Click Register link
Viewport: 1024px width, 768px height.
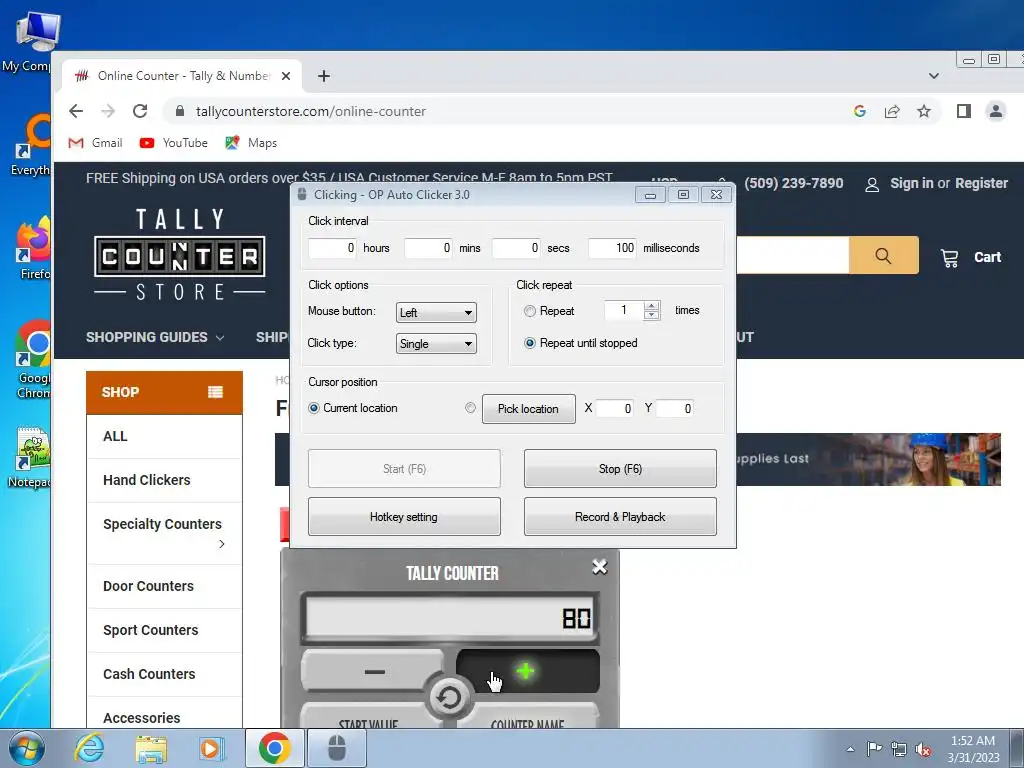pyautogui.click(x=981, y=184)
